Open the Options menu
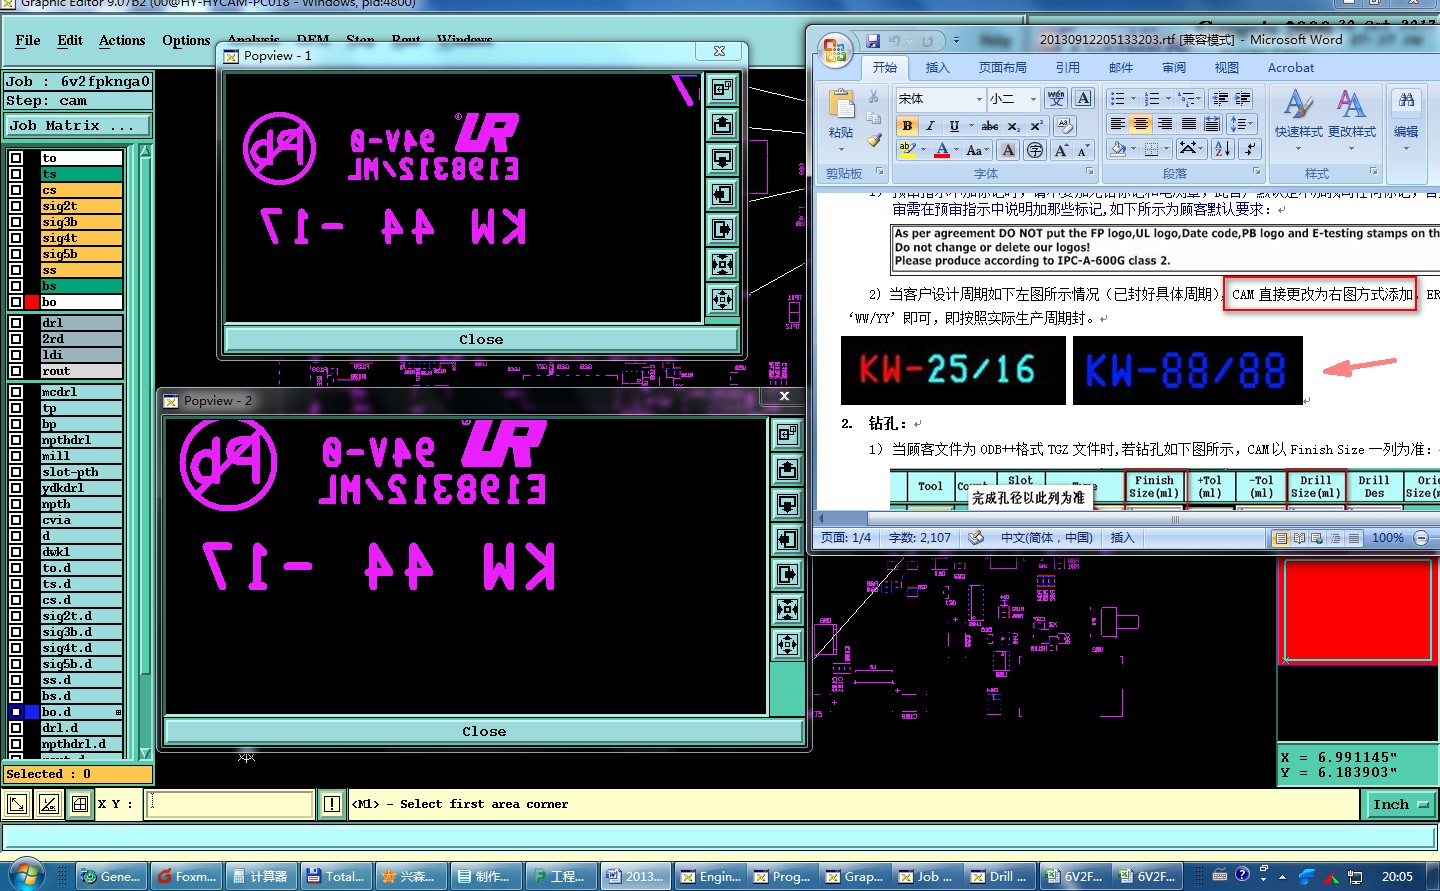Viewport: 1440px width, 891px height. pyautogui.click(x=186, y=40)
